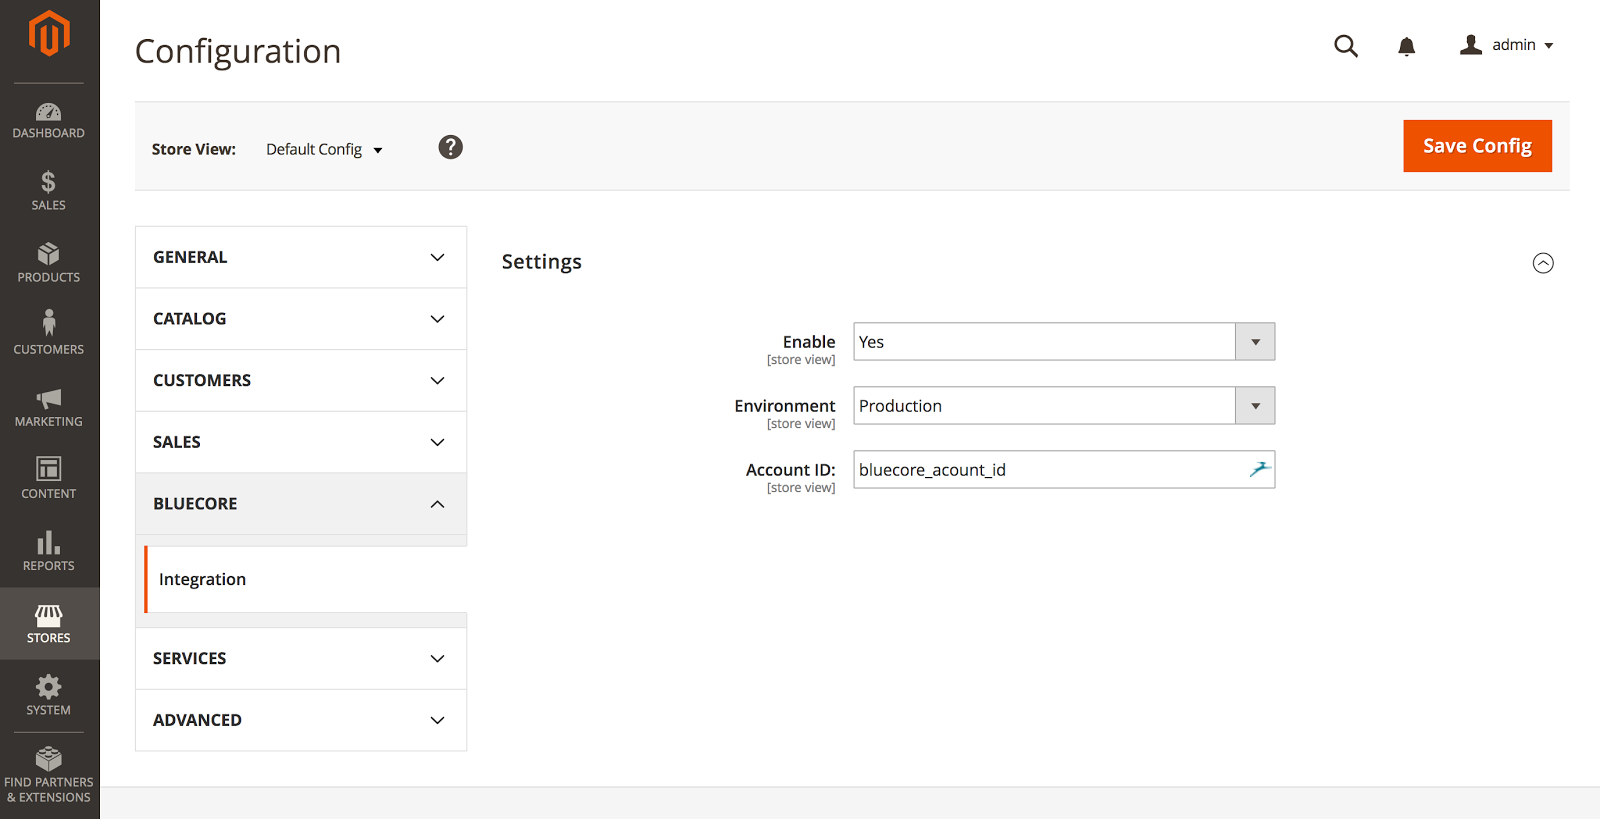Expand the General configuration tab

[301, 257]
